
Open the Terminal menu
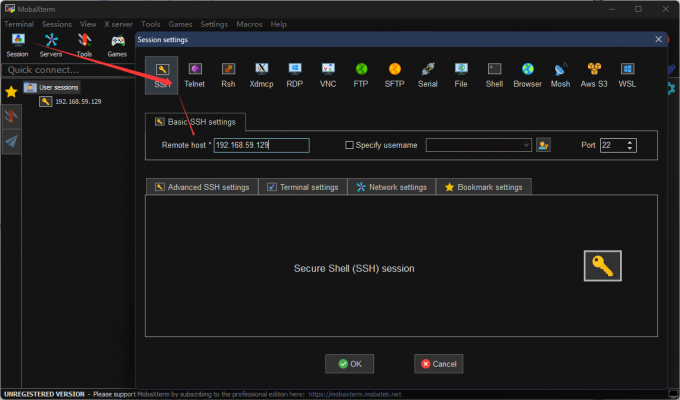tap(19, 24)
